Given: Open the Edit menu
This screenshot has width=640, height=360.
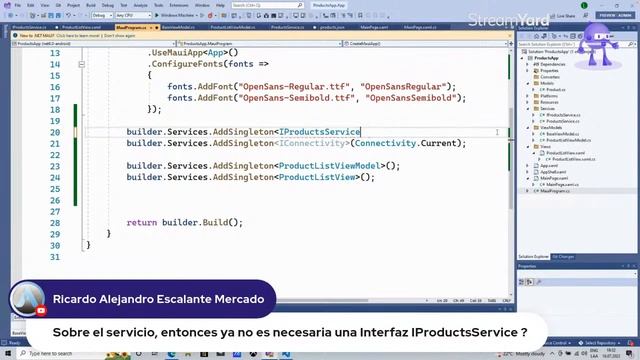Looking at the screenshot, I should click(31, 5).
